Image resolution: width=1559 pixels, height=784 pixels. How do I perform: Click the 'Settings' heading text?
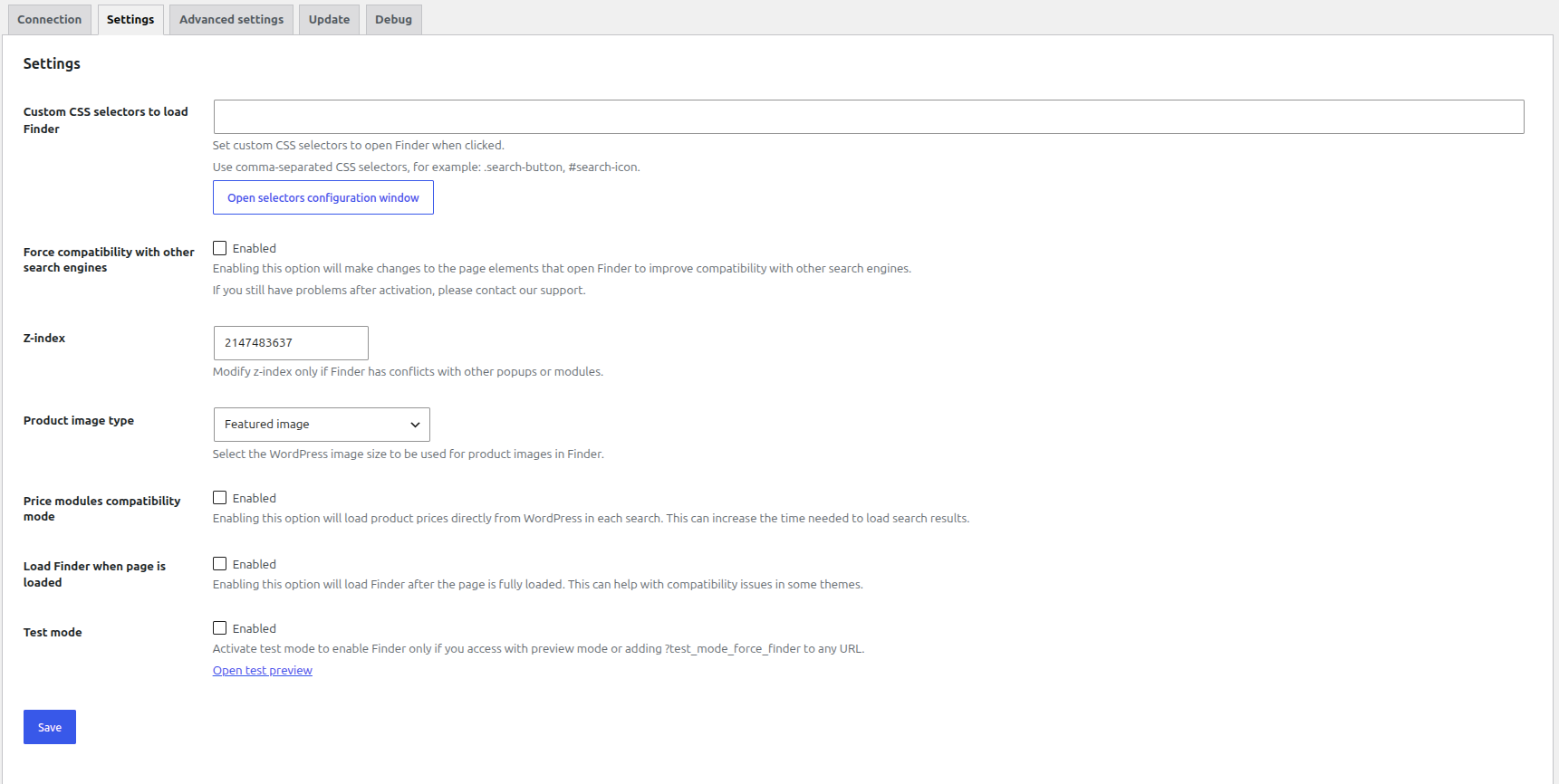tap(52, 64)
